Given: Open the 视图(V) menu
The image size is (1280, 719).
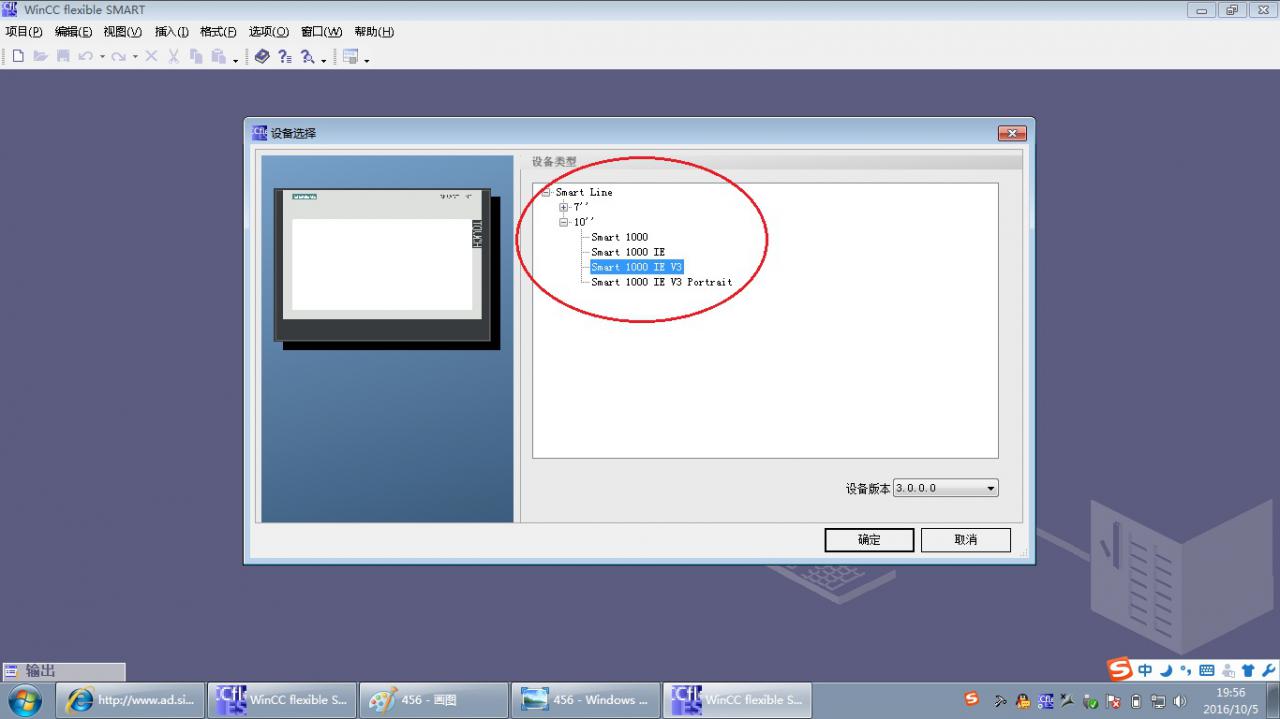Looking at the screenshot, I should (123, 32).
